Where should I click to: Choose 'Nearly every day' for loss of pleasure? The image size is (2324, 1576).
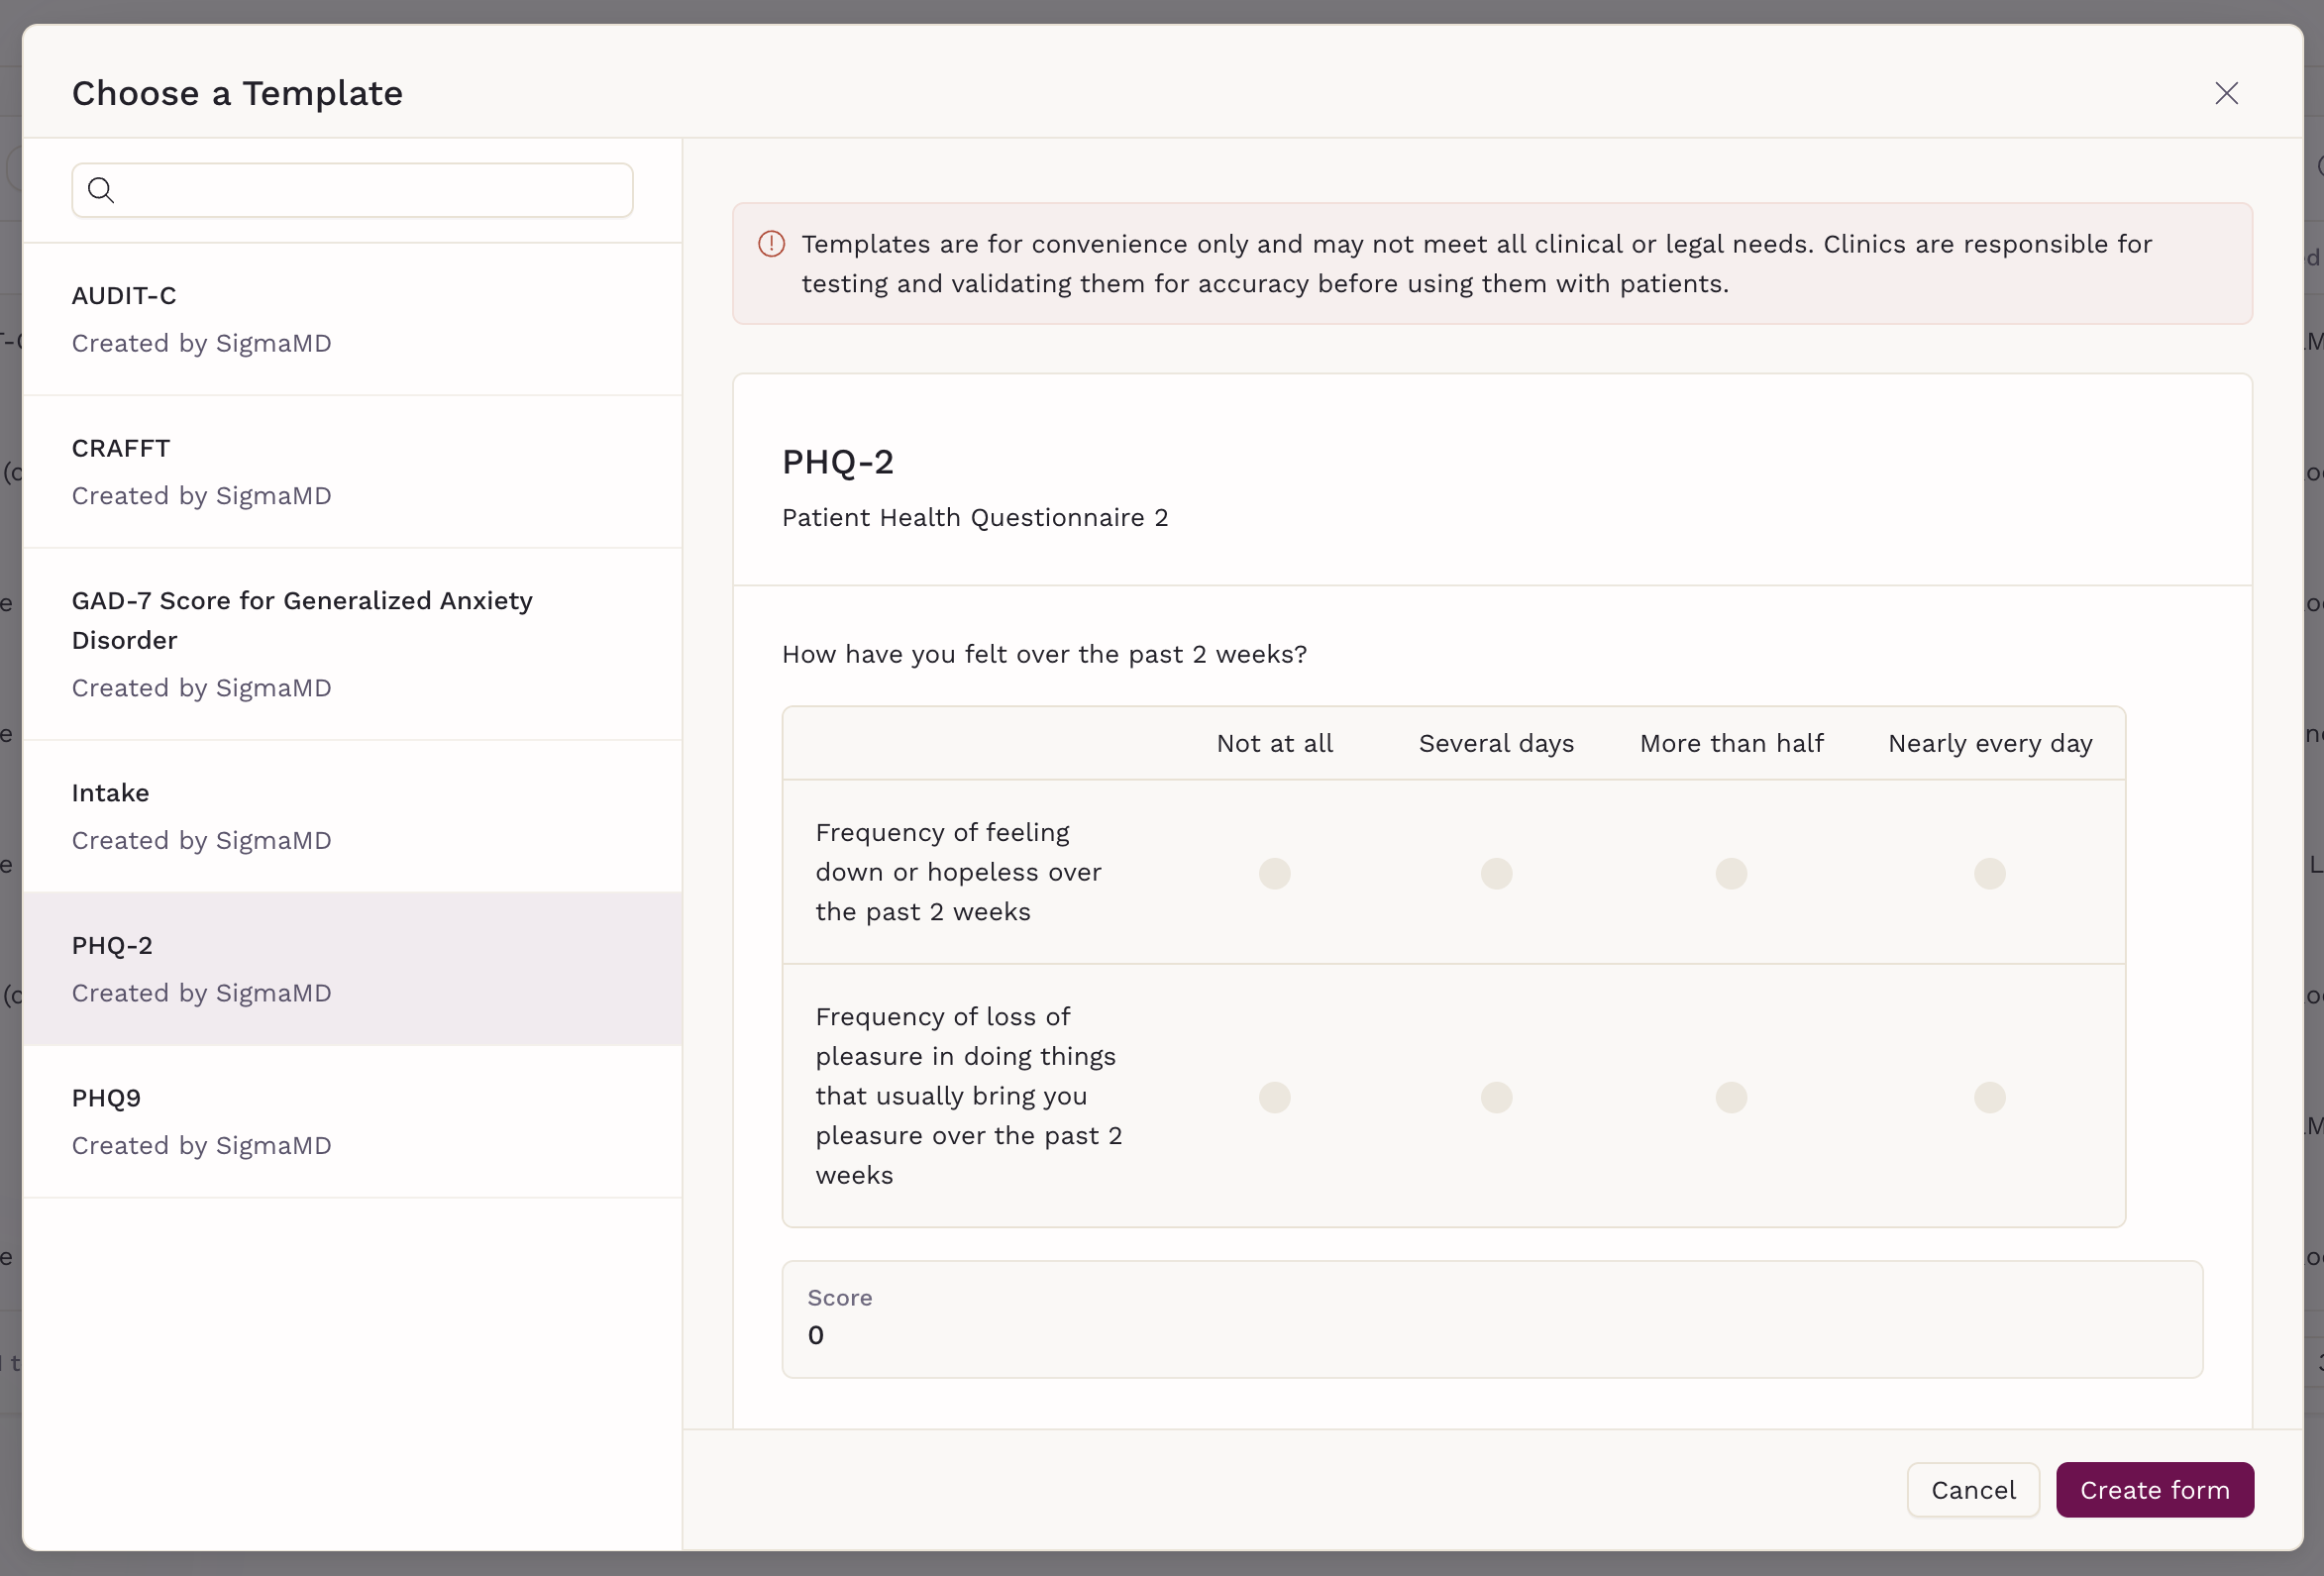(x=1989, y=1097)
